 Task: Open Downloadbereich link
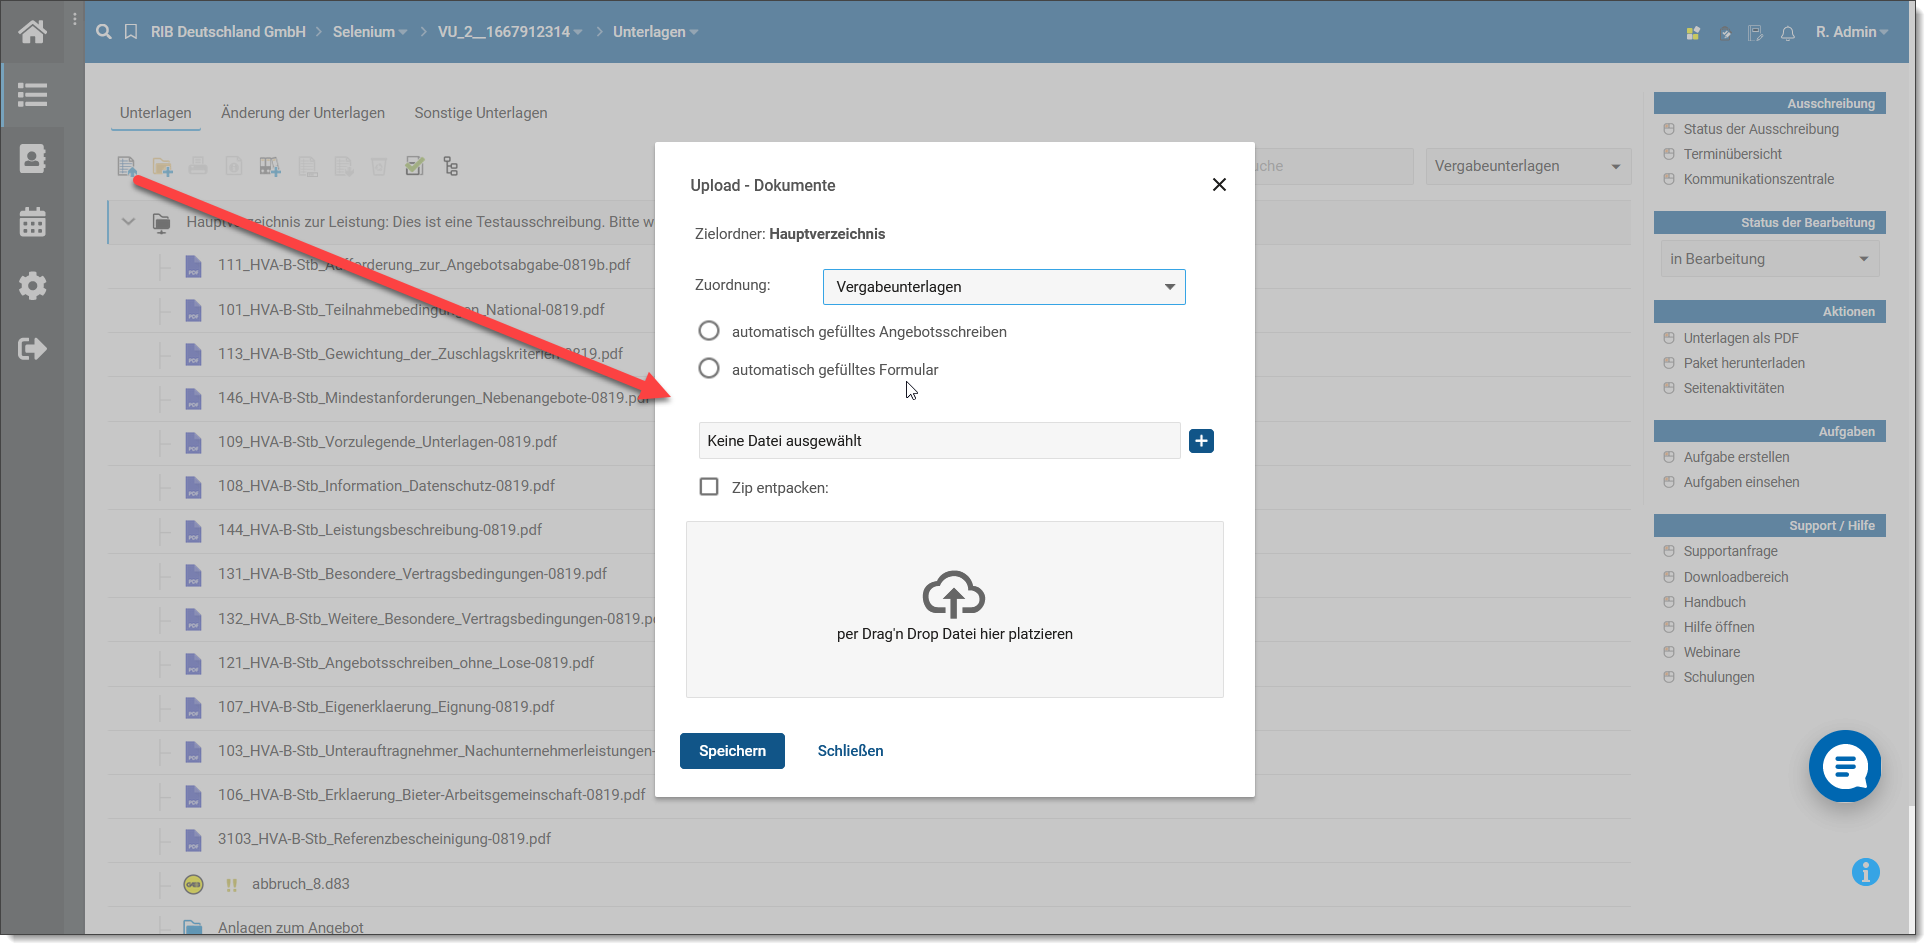(x=1736, y=577)
